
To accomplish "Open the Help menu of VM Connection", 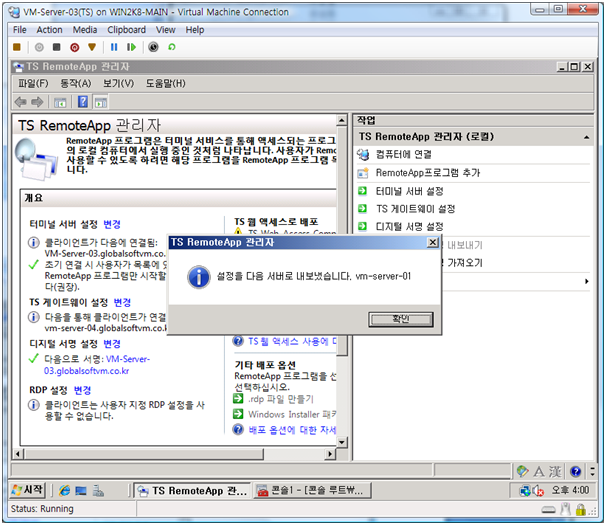I will 195,30.
